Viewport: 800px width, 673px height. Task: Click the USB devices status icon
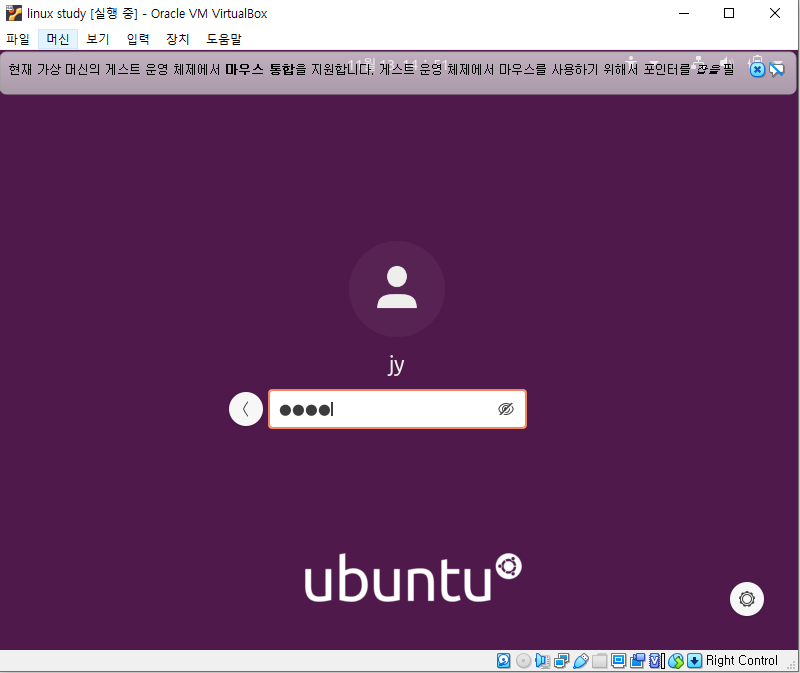tap(581, 661)
